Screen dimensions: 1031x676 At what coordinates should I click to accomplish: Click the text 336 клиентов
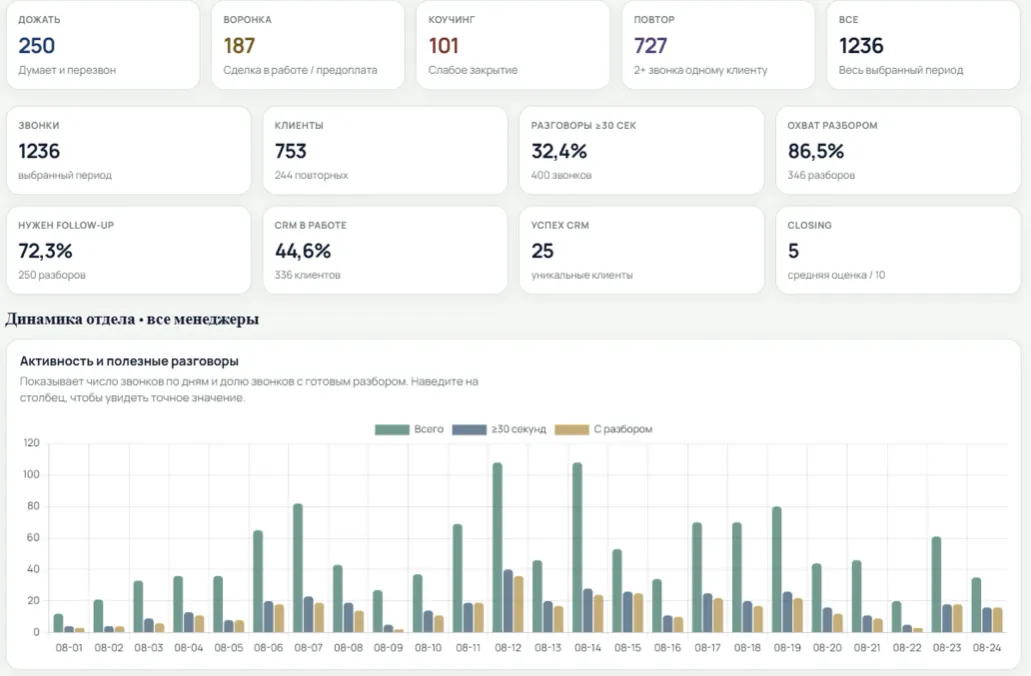[308, 275]
